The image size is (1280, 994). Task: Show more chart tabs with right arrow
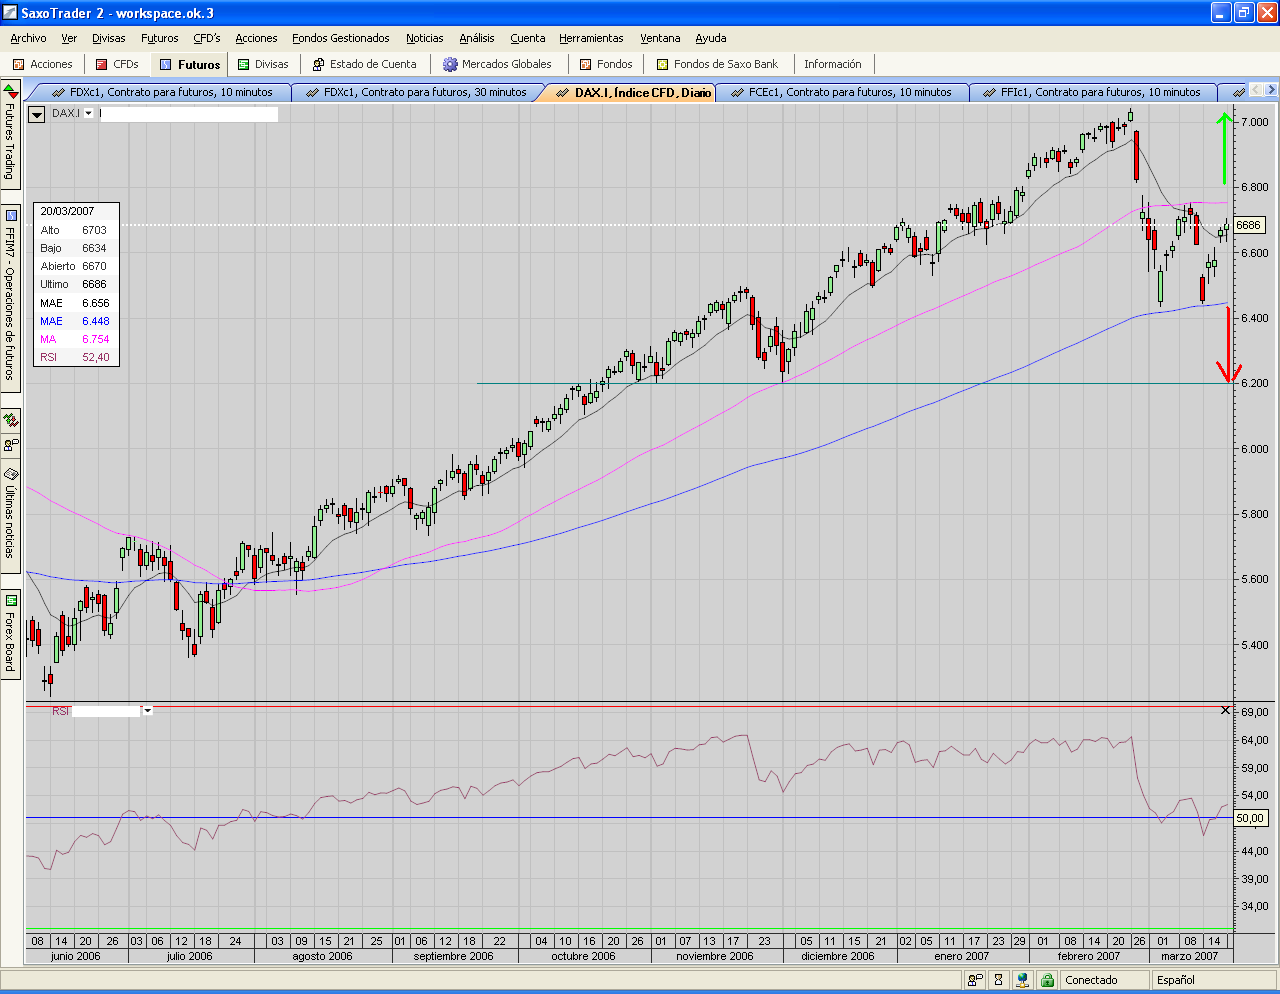1271,92
